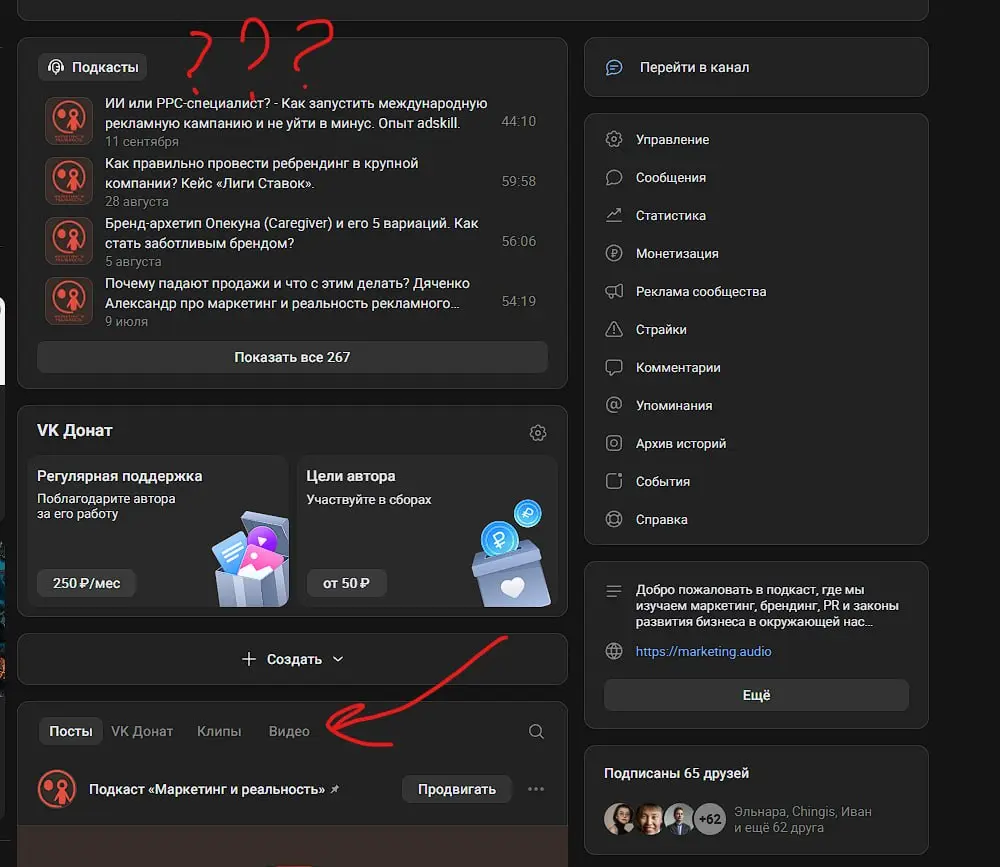Image resolution: width=1000 pixels, height=867 pixels.
Task: Play episode titled ИИ или PPC-специалист
Action: tap(296, 113)
